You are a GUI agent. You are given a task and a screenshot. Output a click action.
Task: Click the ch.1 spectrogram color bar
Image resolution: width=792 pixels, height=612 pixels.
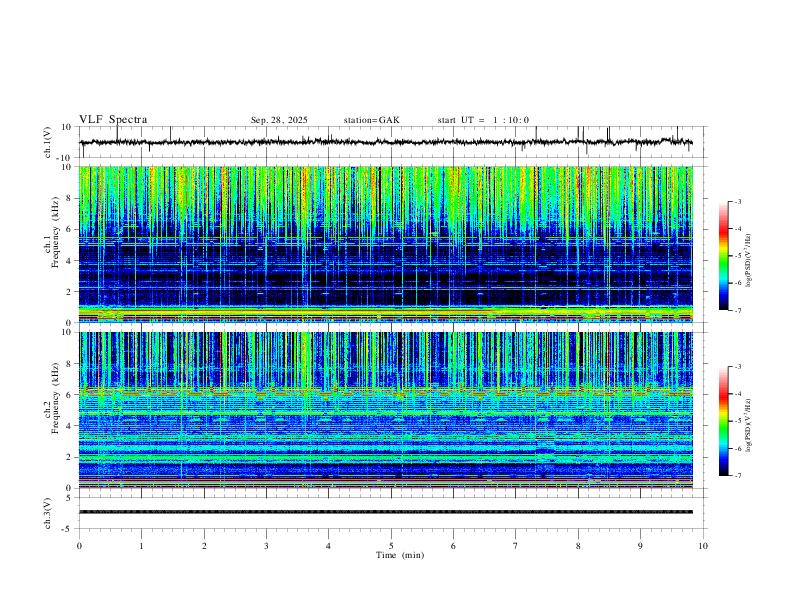tap(724, 256)
